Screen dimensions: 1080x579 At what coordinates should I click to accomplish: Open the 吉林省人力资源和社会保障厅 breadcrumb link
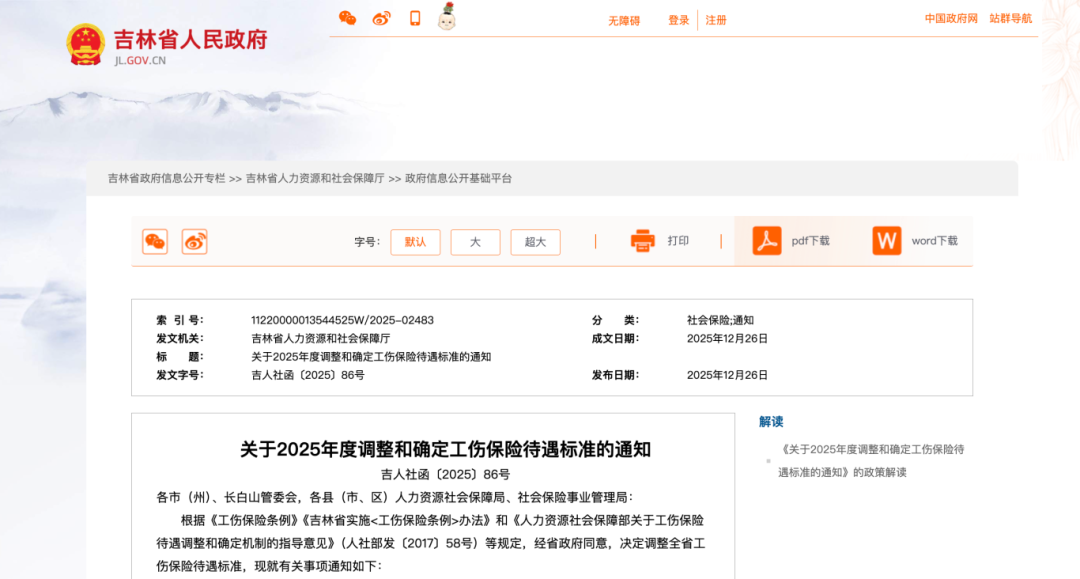[x=315, y=178]
